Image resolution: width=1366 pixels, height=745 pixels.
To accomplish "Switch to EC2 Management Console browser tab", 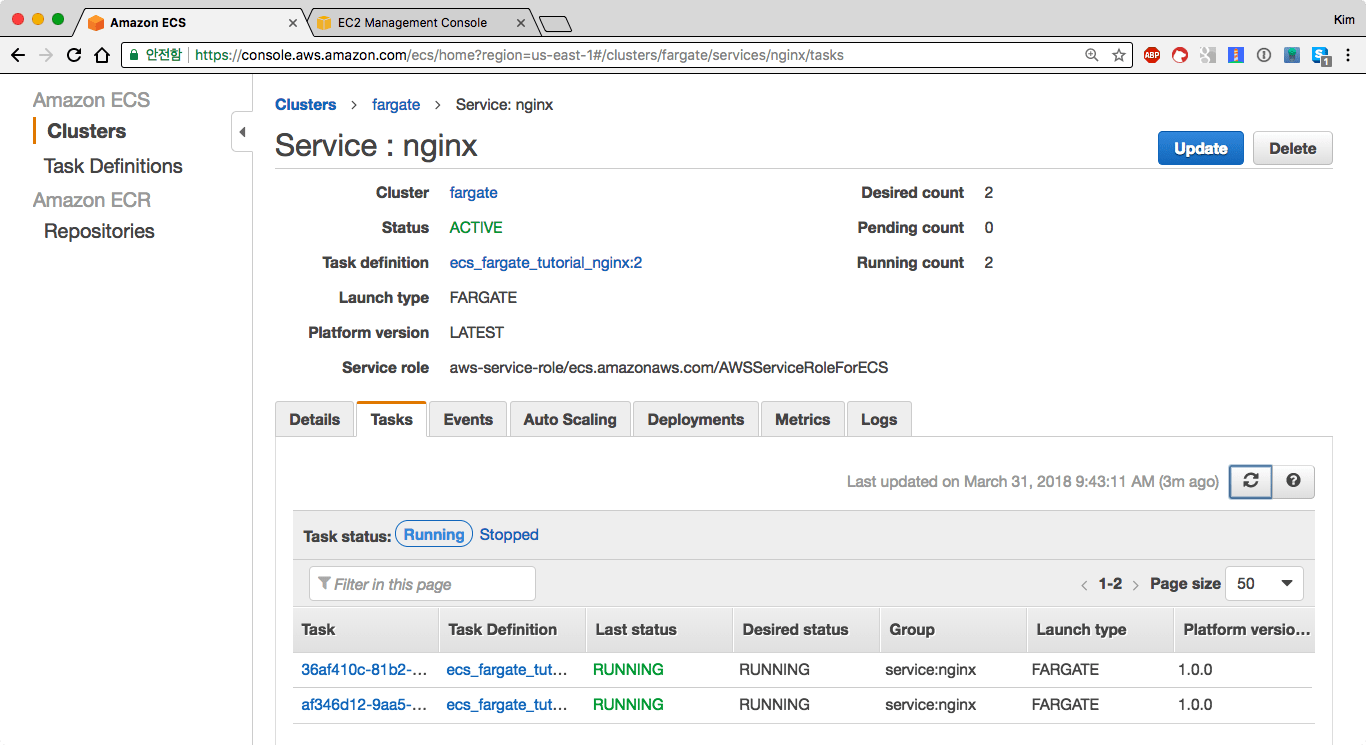I will point(412,22).
